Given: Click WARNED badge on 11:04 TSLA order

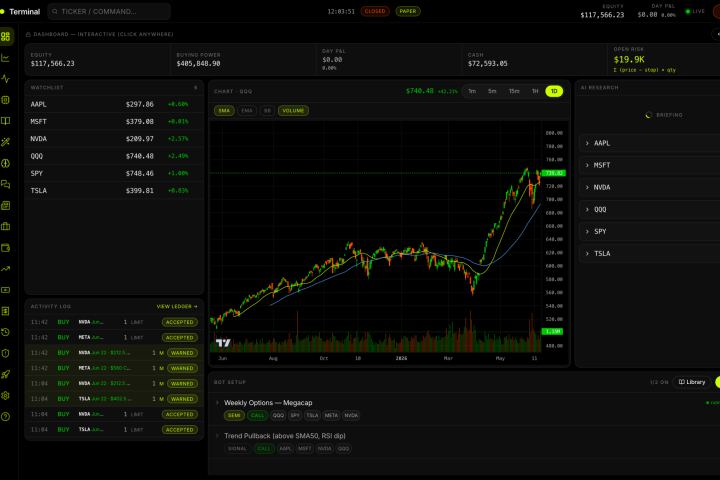Looking at the screenshot, I should click(x=182, y=399).
